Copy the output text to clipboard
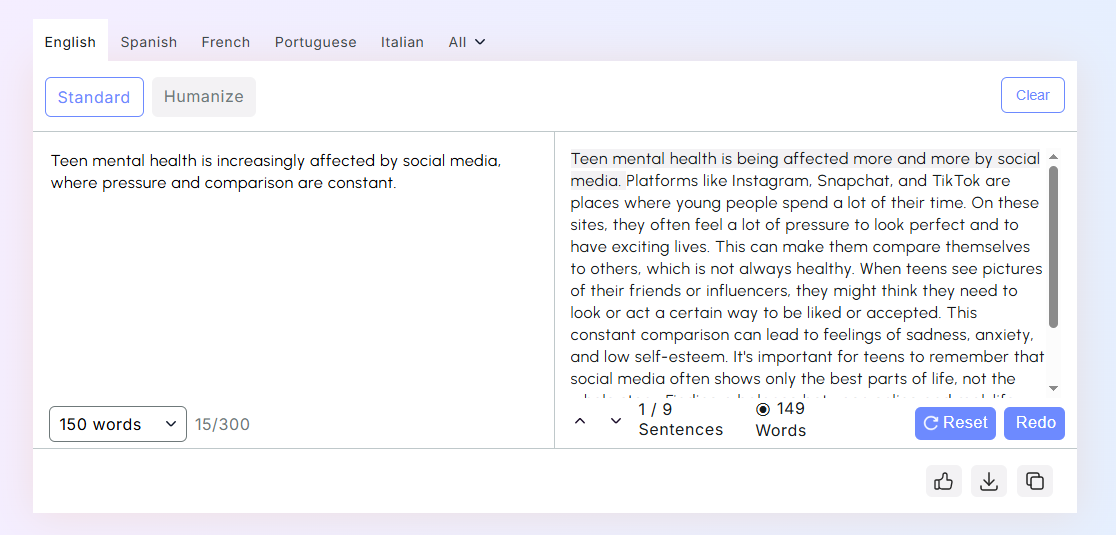Viewport: 1116px width, 535px height. point(1035,481)
